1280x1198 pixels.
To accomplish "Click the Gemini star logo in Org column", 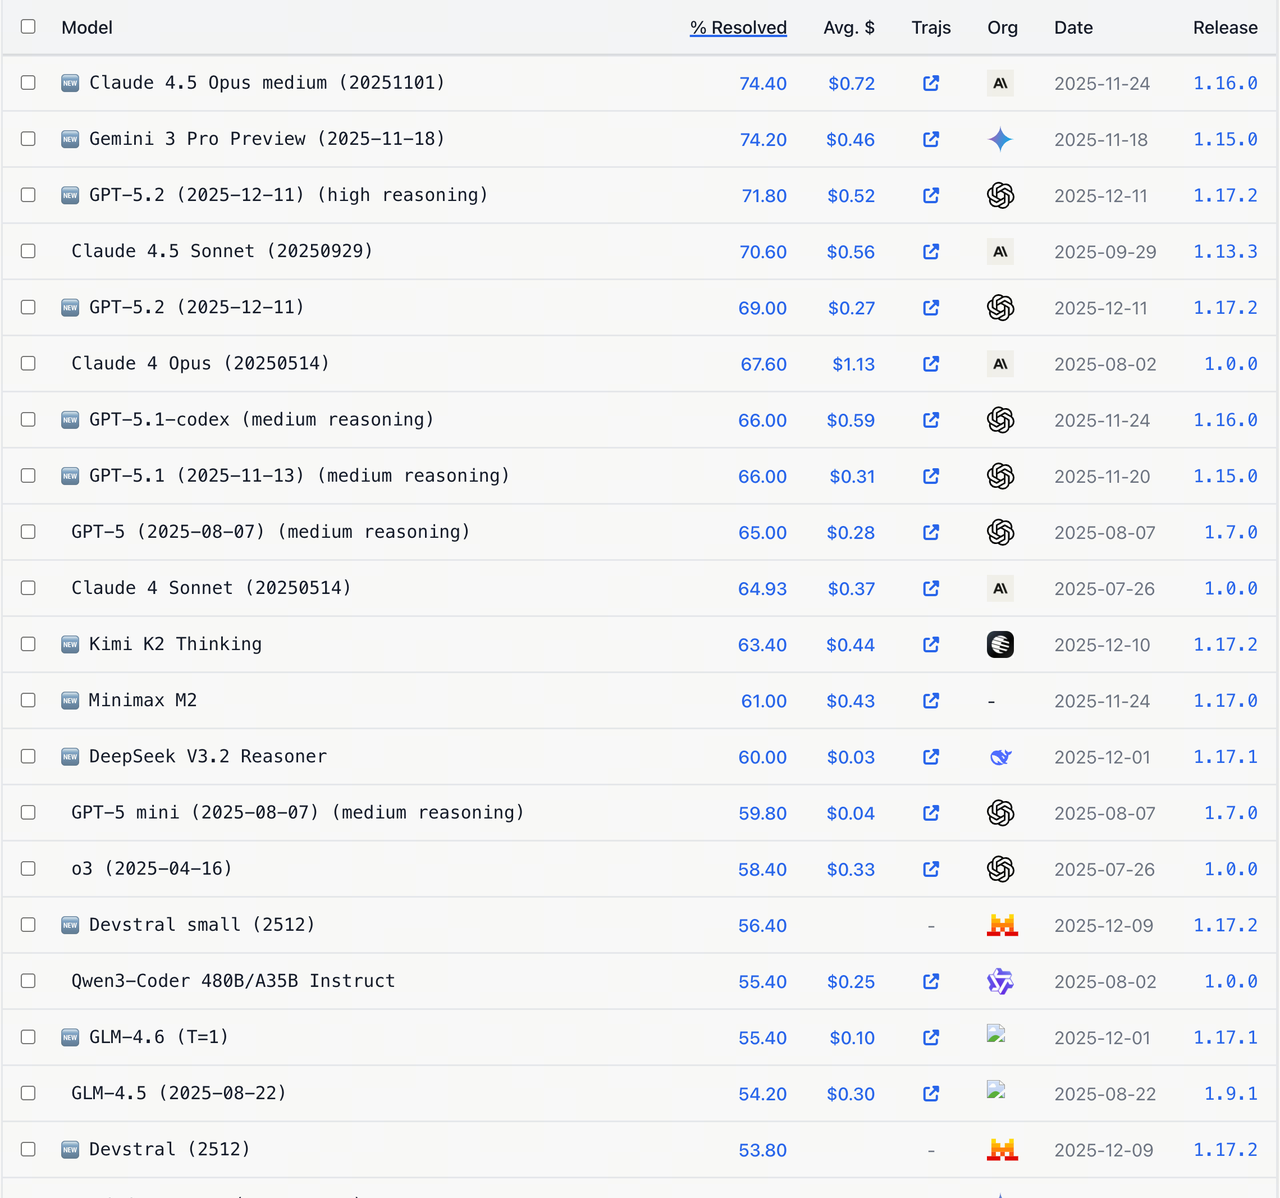I will pos(1000,139).
